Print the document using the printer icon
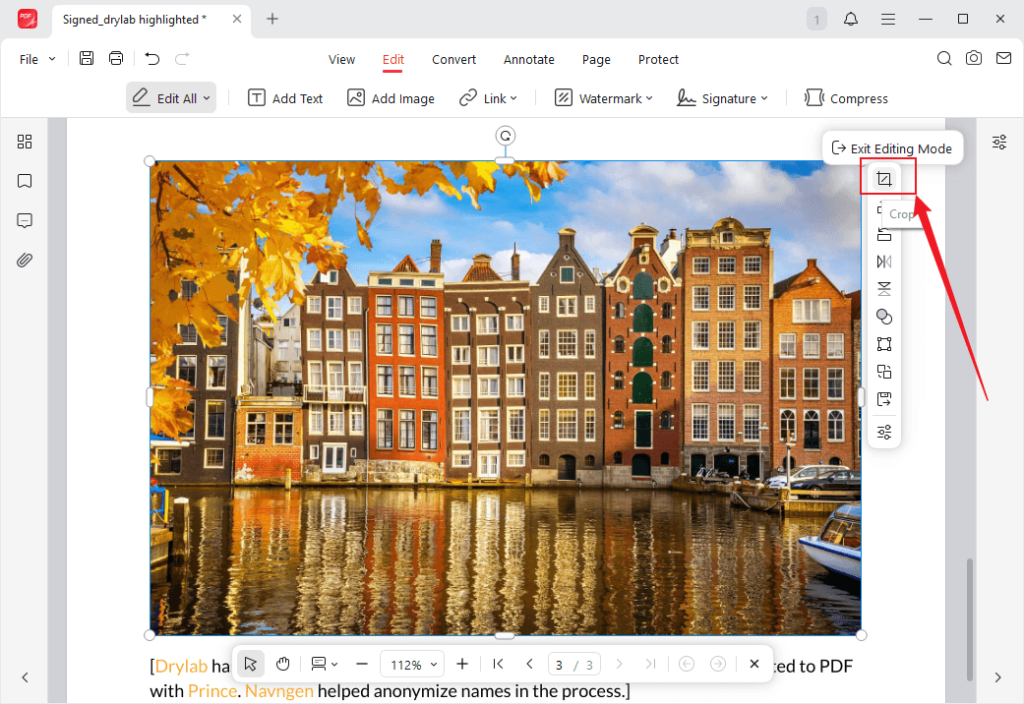 (x=116, y=58)
